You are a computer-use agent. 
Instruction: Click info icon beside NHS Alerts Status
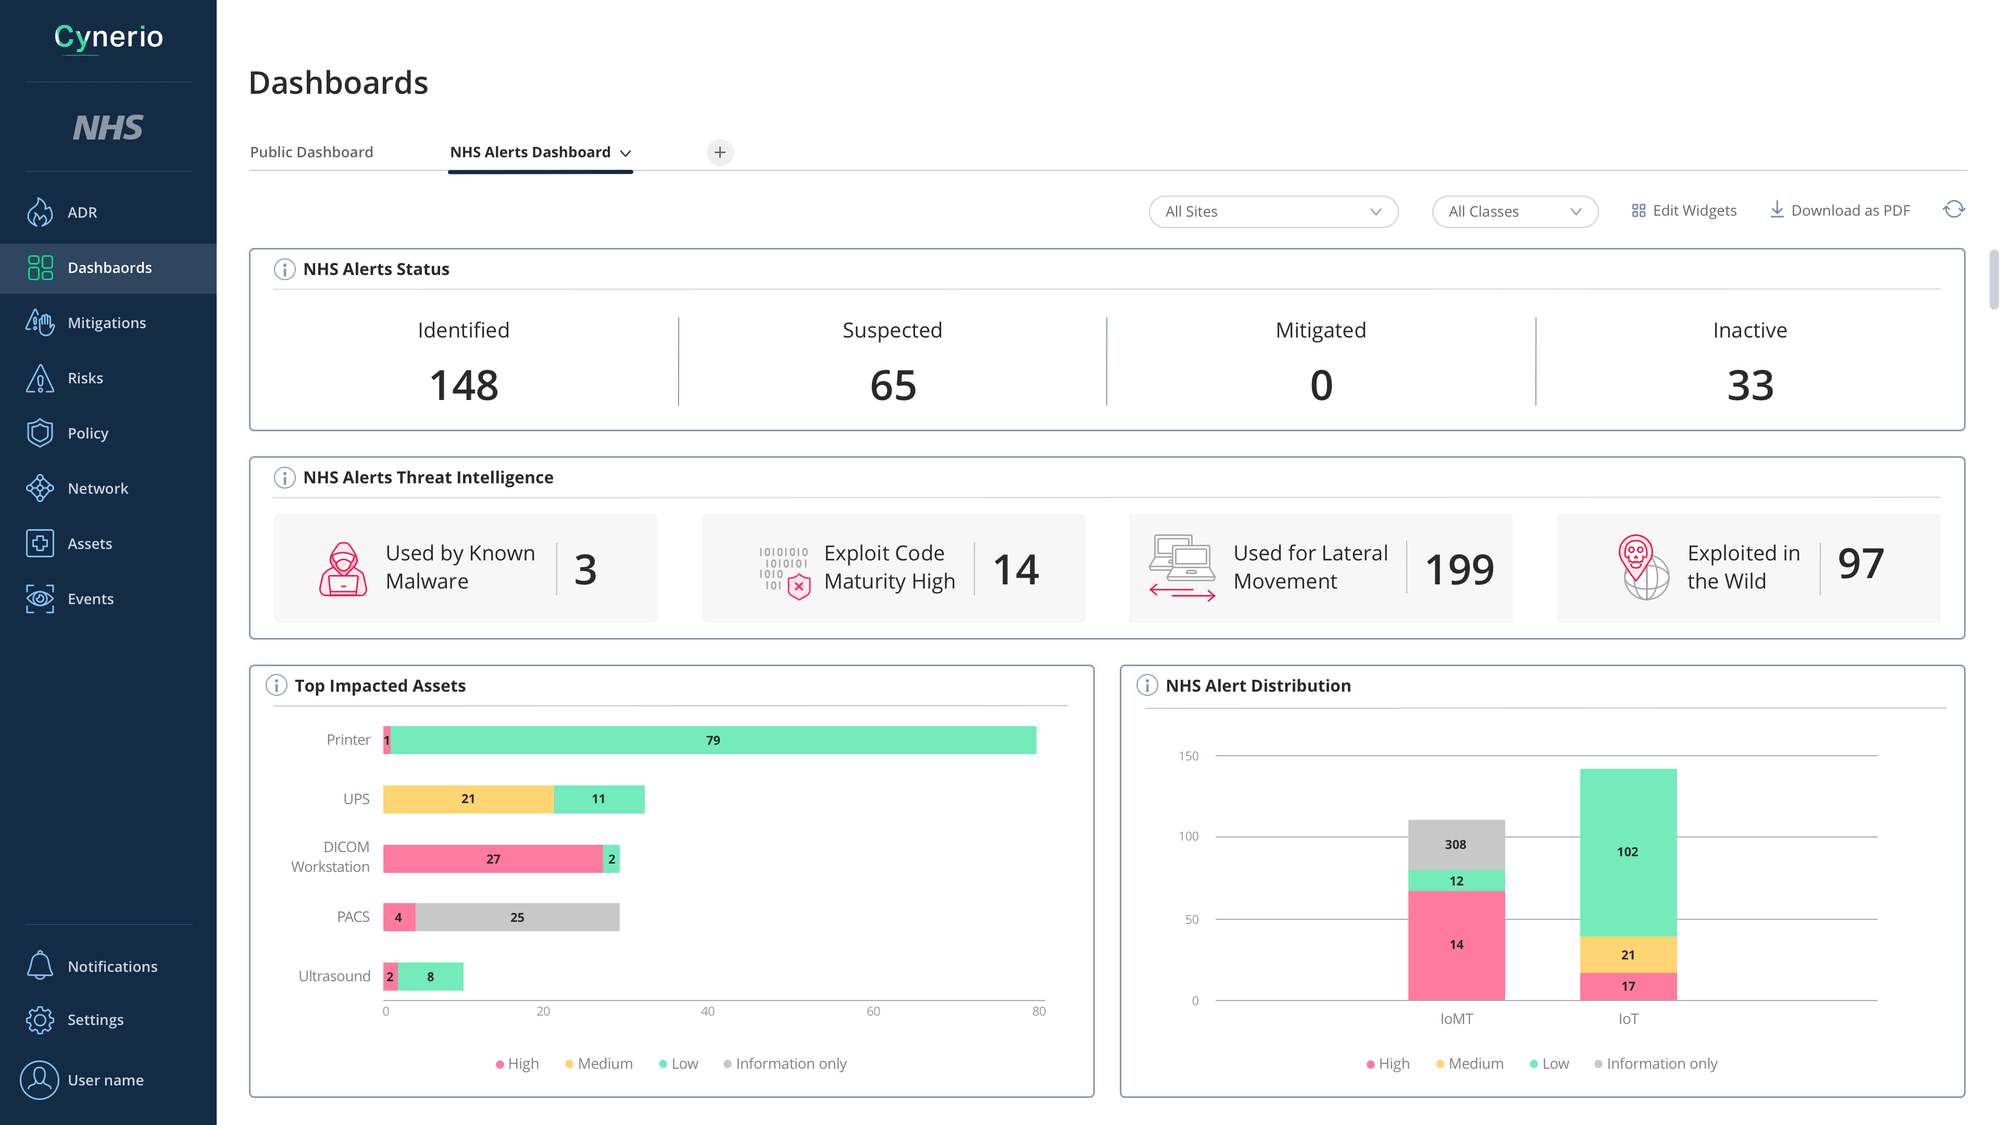tap(284, 269)
